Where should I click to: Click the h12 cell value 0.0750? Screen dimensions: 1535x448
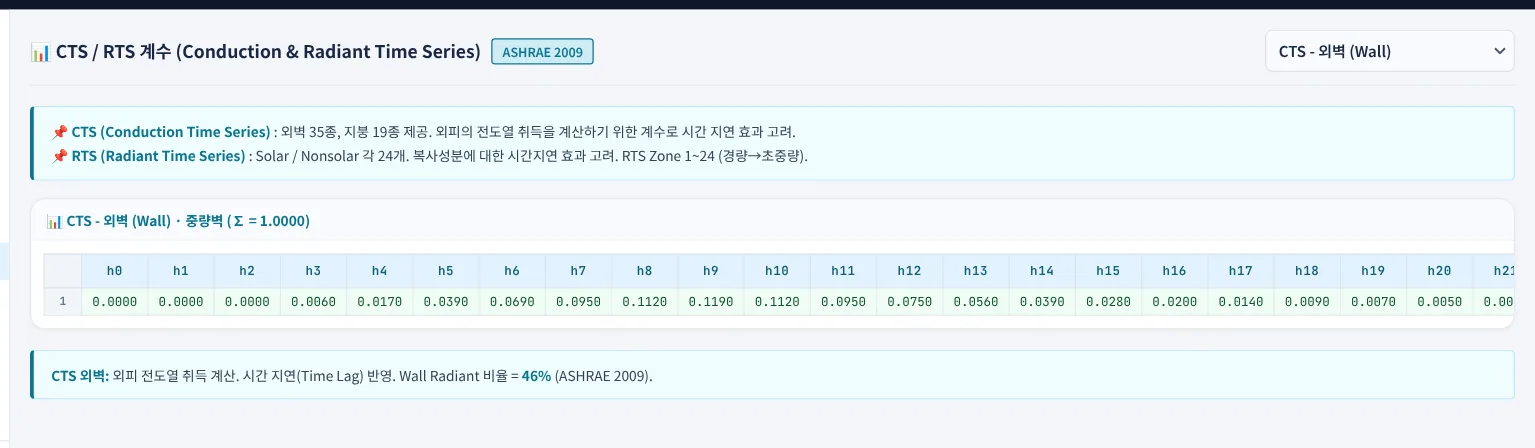(x=909, y=301)
